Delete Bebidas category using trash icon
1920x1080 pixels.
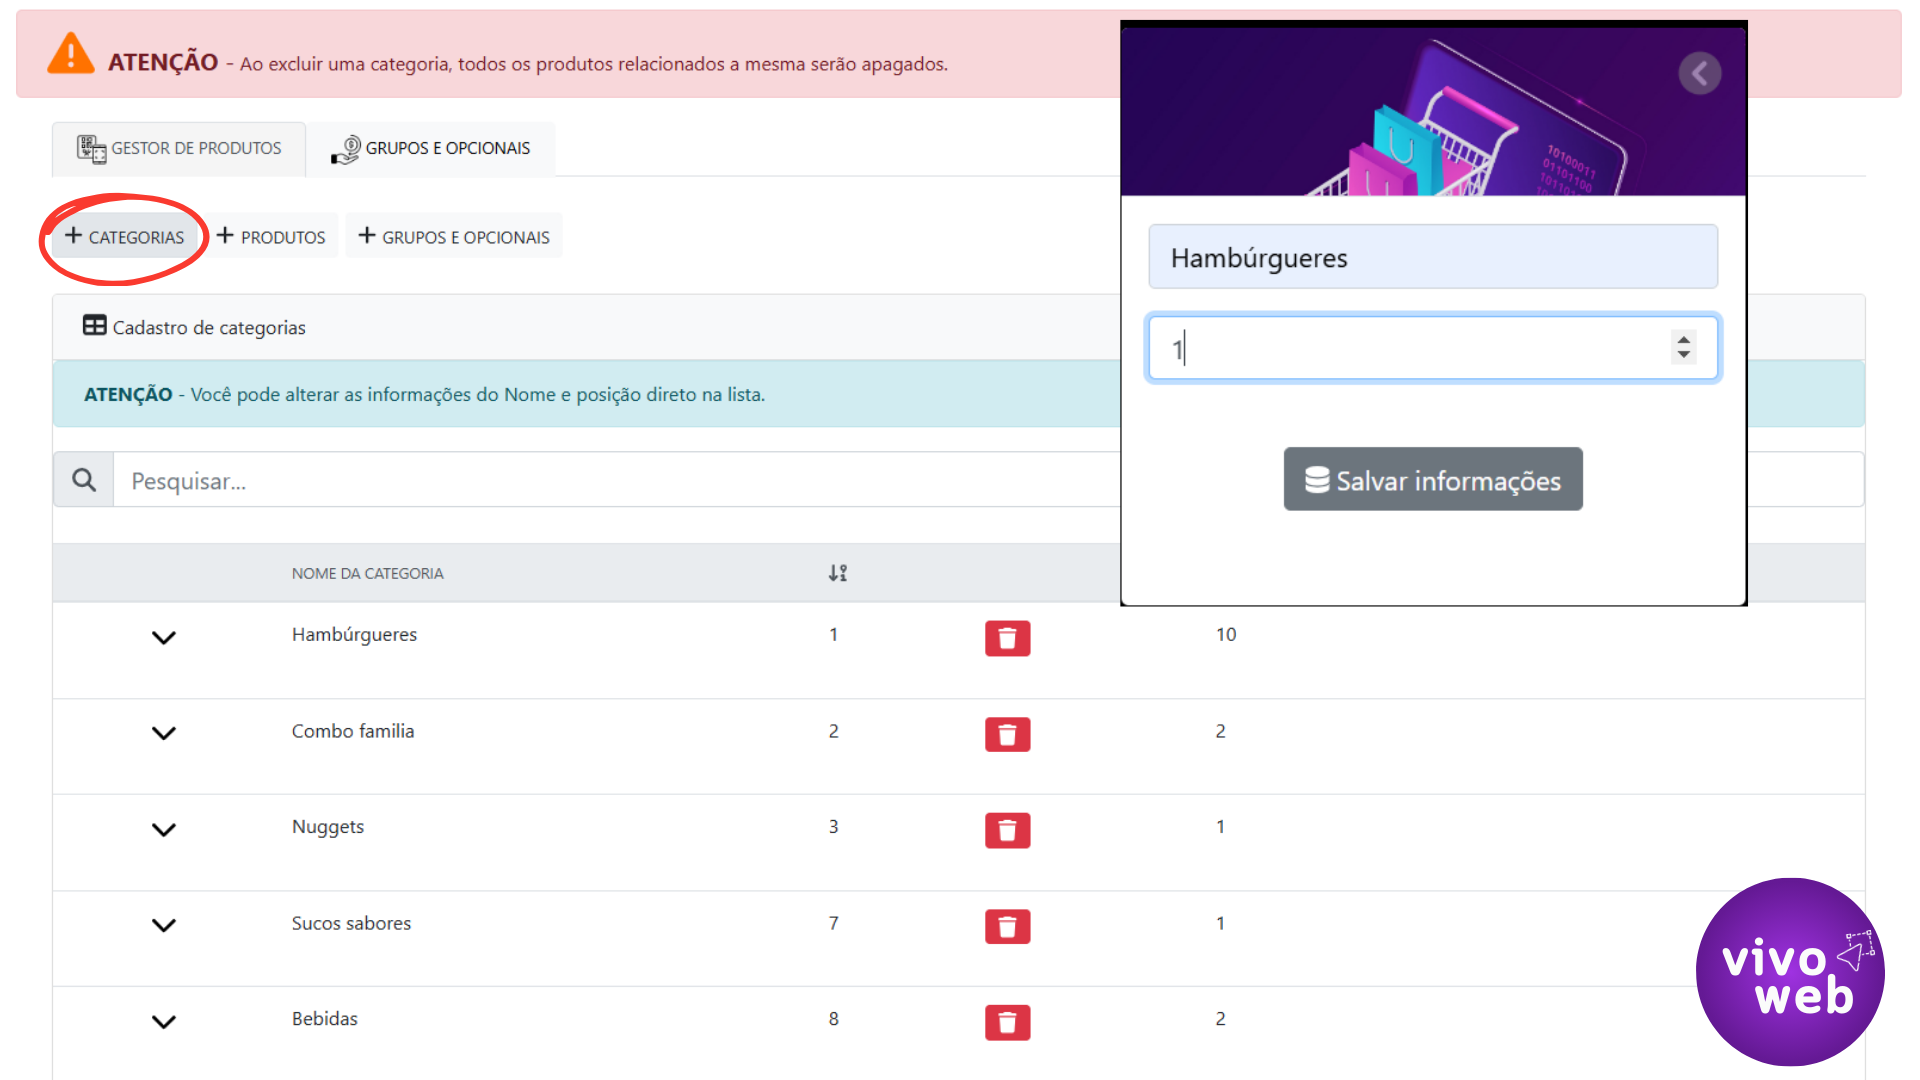(1007, 1022)
